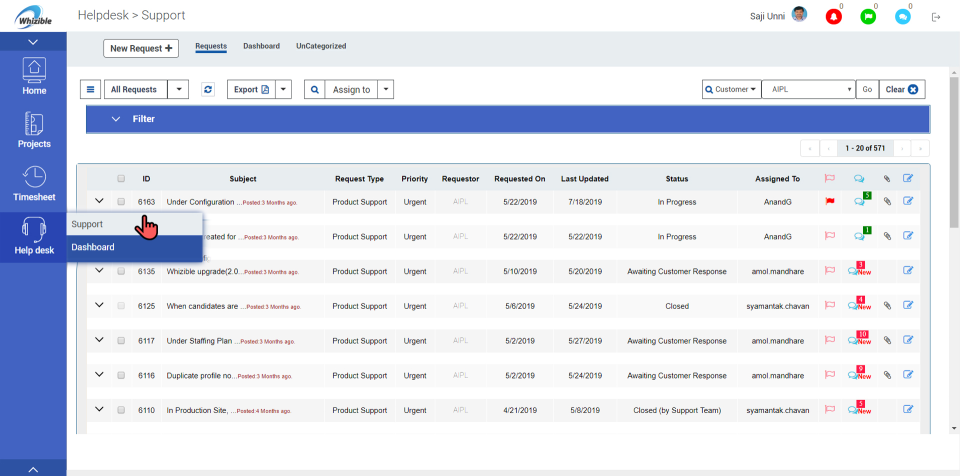Click the logout icon in header

point(936,17)
